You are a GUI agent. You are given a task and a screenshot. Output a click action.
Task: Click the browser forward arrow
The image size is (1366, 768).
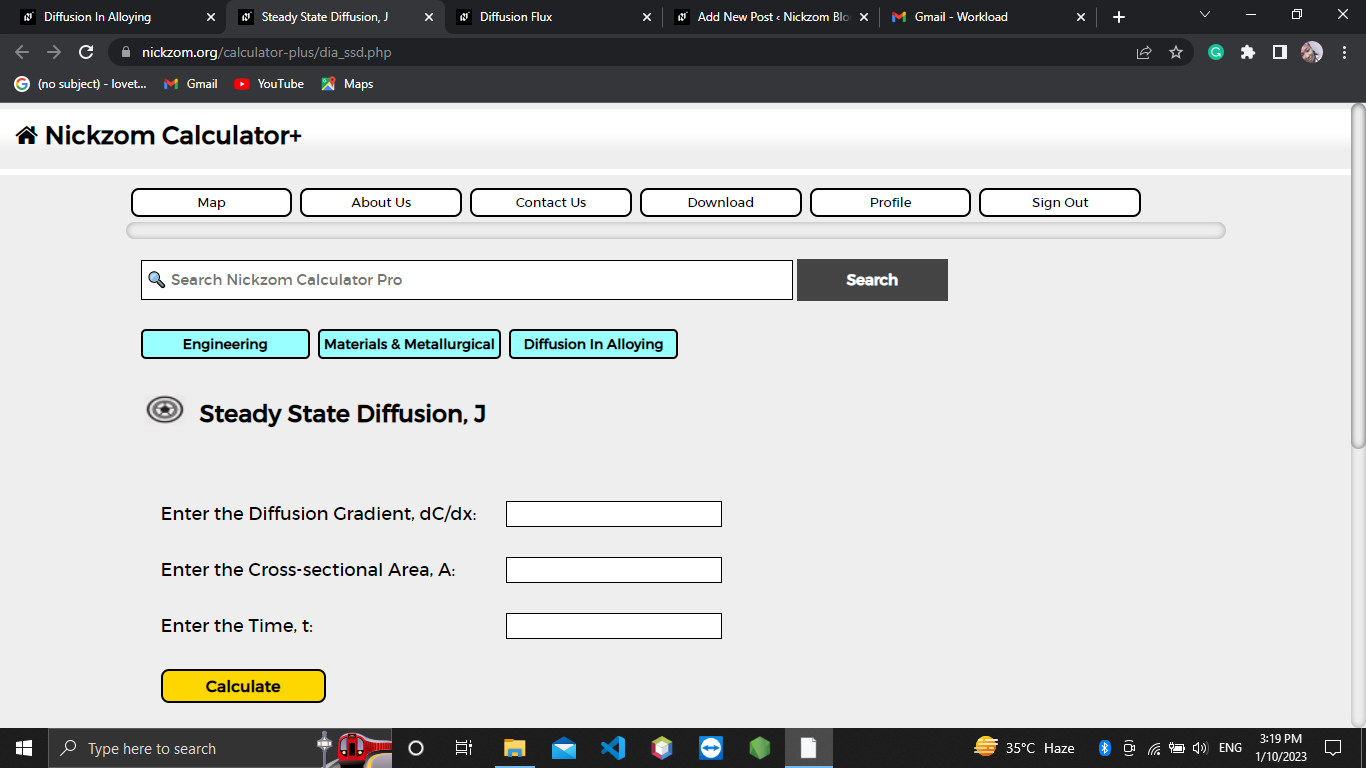(x=54, y=52)
